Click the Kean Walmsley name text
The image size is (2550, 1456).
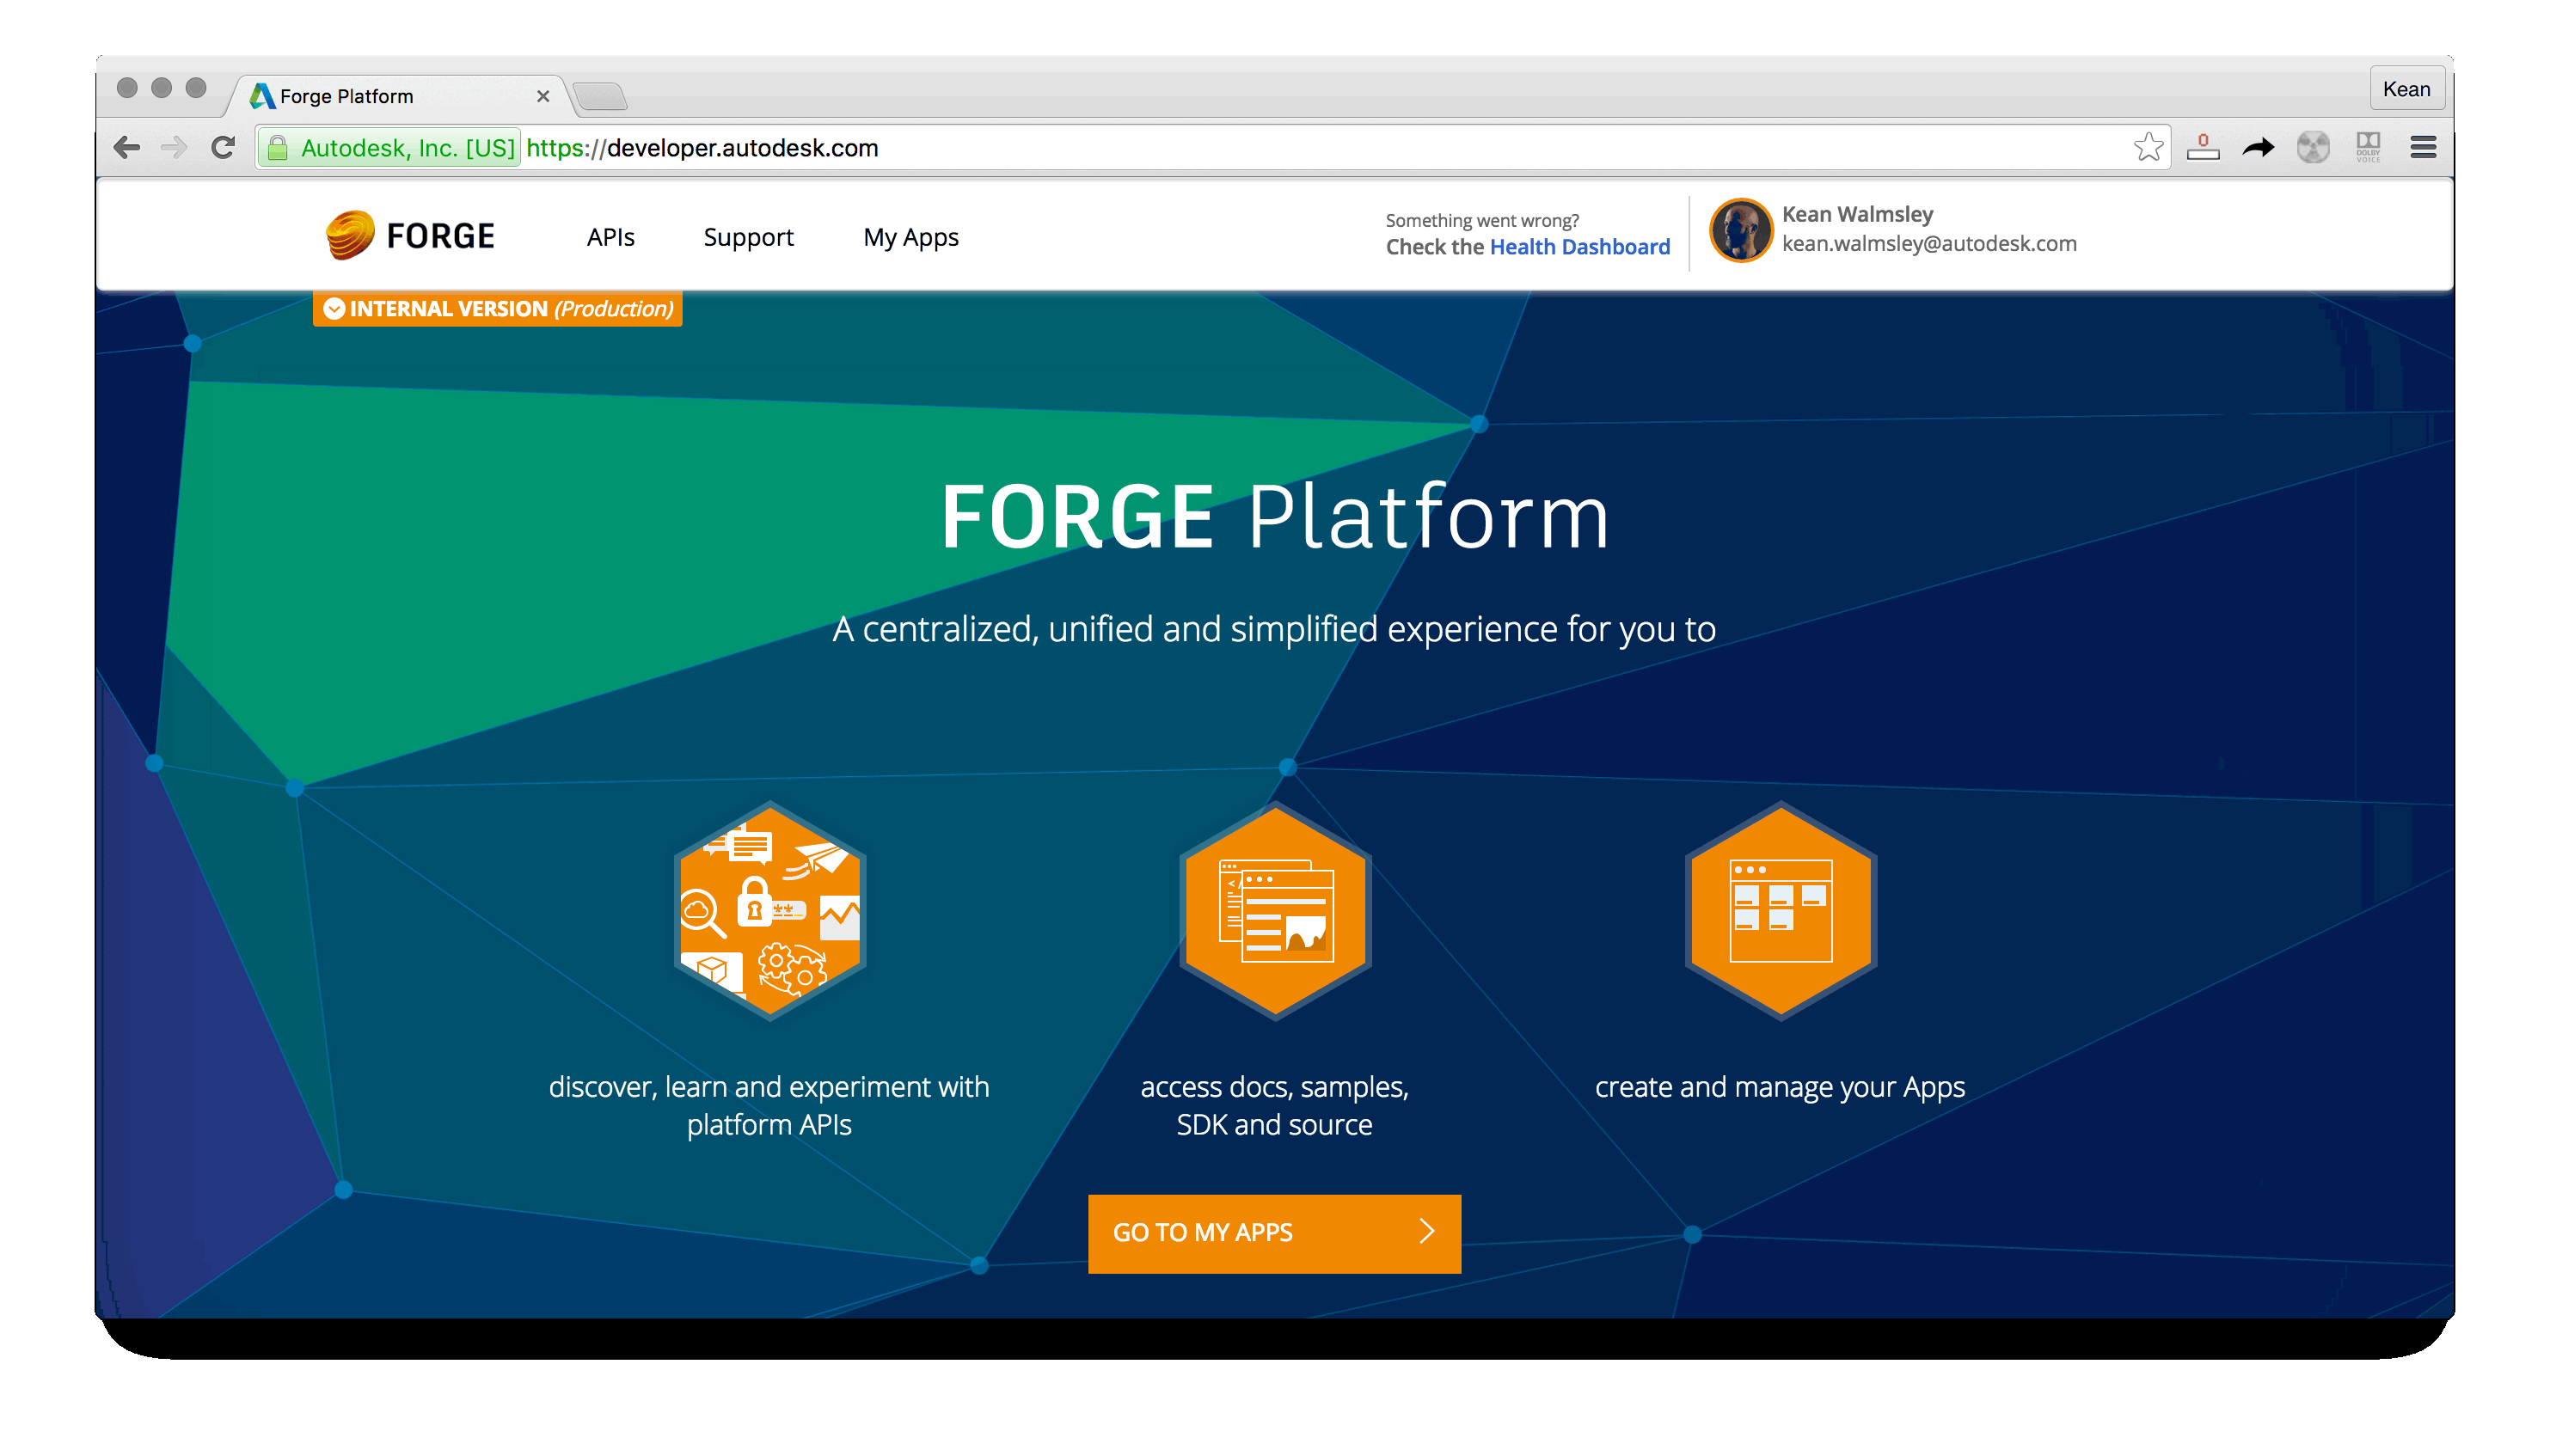coord(1857,214)
